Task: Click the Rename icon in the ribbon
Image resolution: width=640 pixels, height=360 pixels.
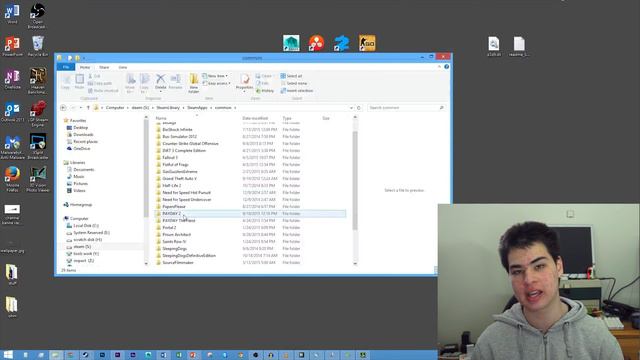Action: pos(176,82)
